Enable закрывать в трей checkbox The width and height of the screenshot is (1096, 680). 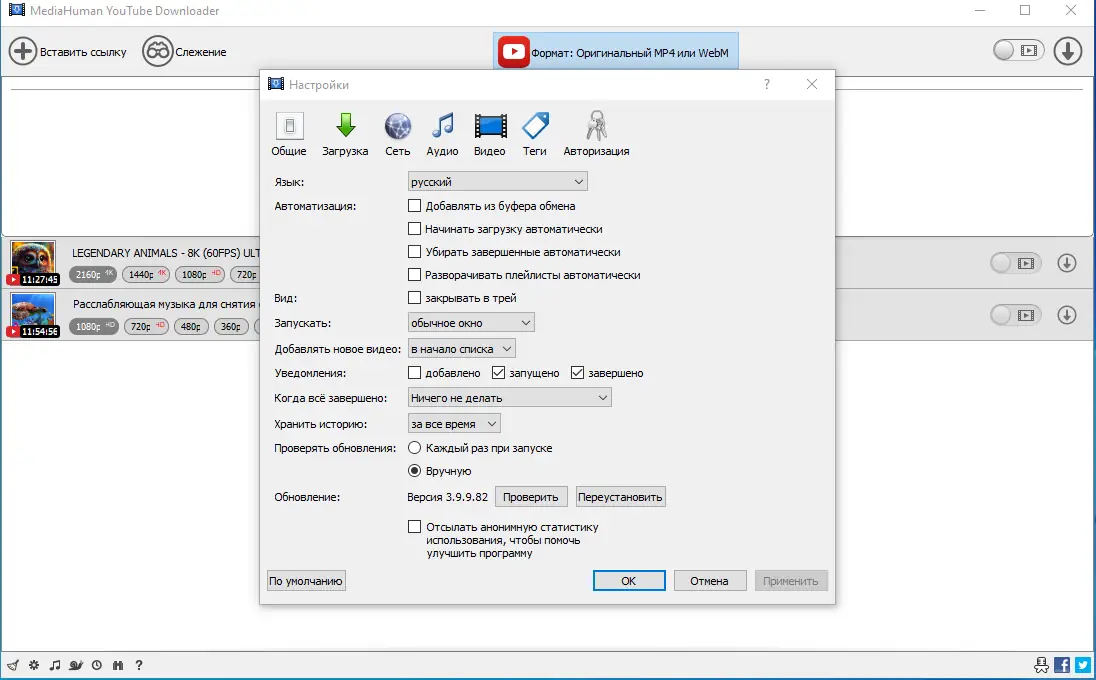coord(414,298)
